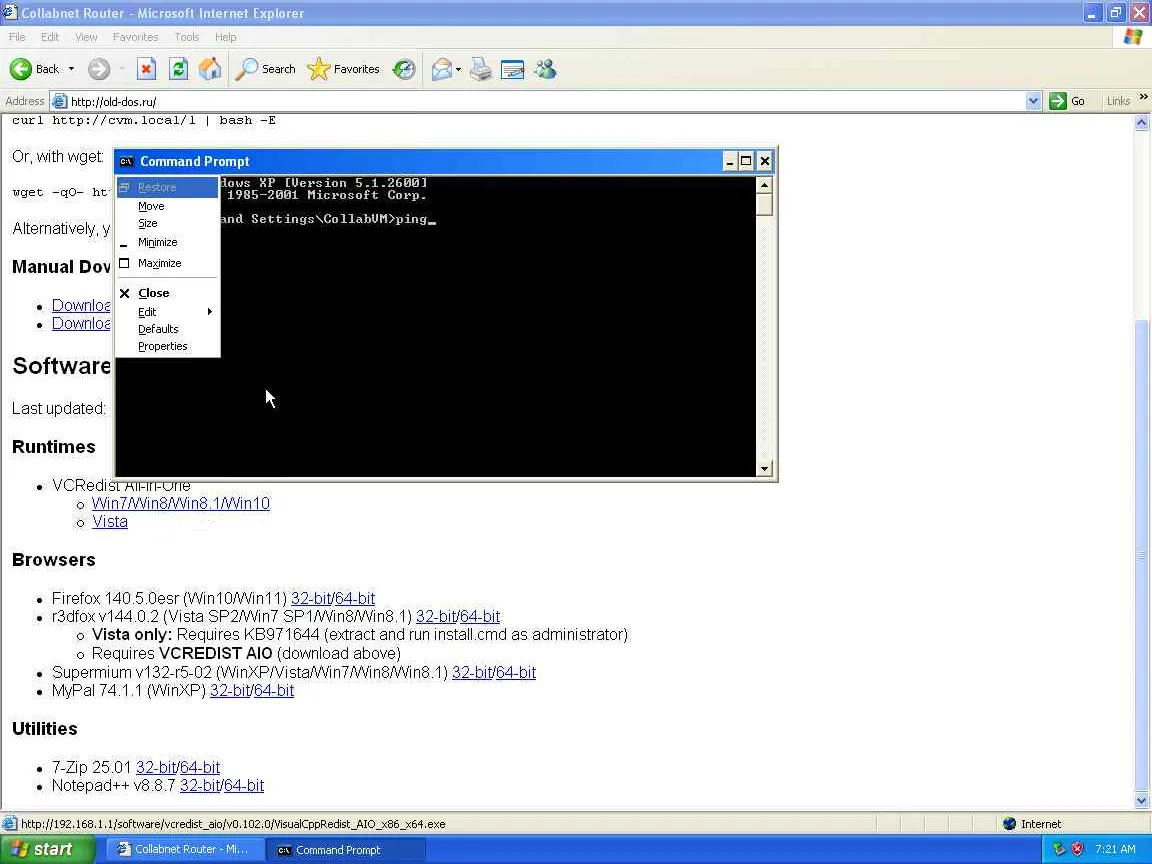Open the Vista VCRedist link
This screenshot has height=864, width=1152.
pyautogui.click(x=109, y=522)
